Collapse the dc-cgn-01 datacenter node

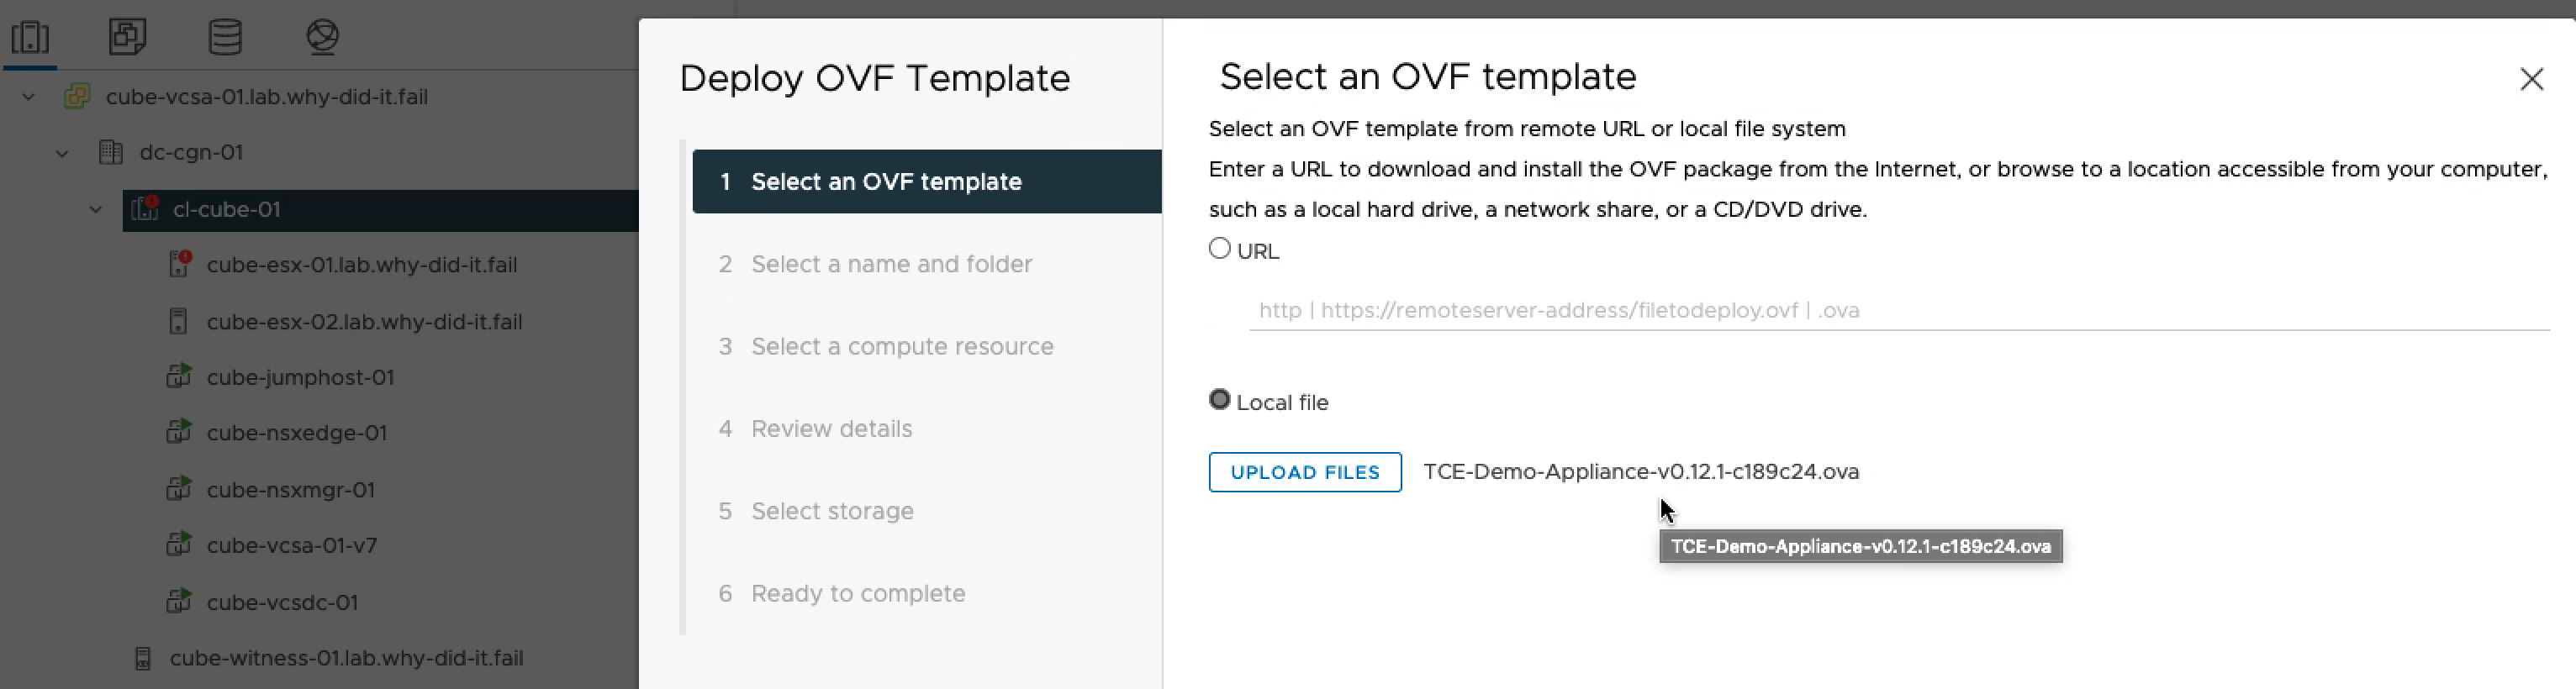click(x=62, y=153)
